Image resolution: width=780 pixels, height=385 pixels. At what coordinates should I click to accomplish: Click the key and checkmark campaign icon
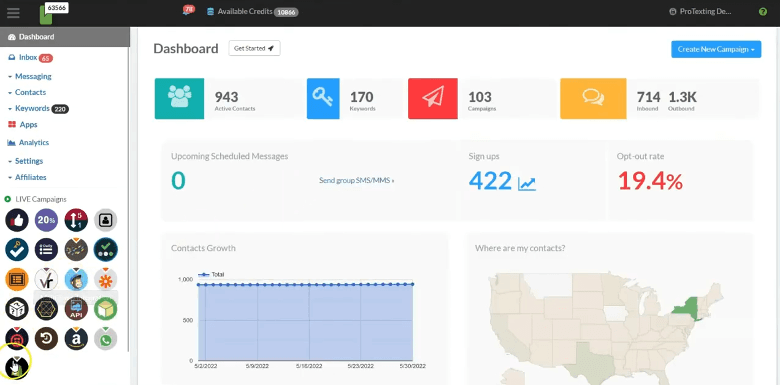click(17, 250)
